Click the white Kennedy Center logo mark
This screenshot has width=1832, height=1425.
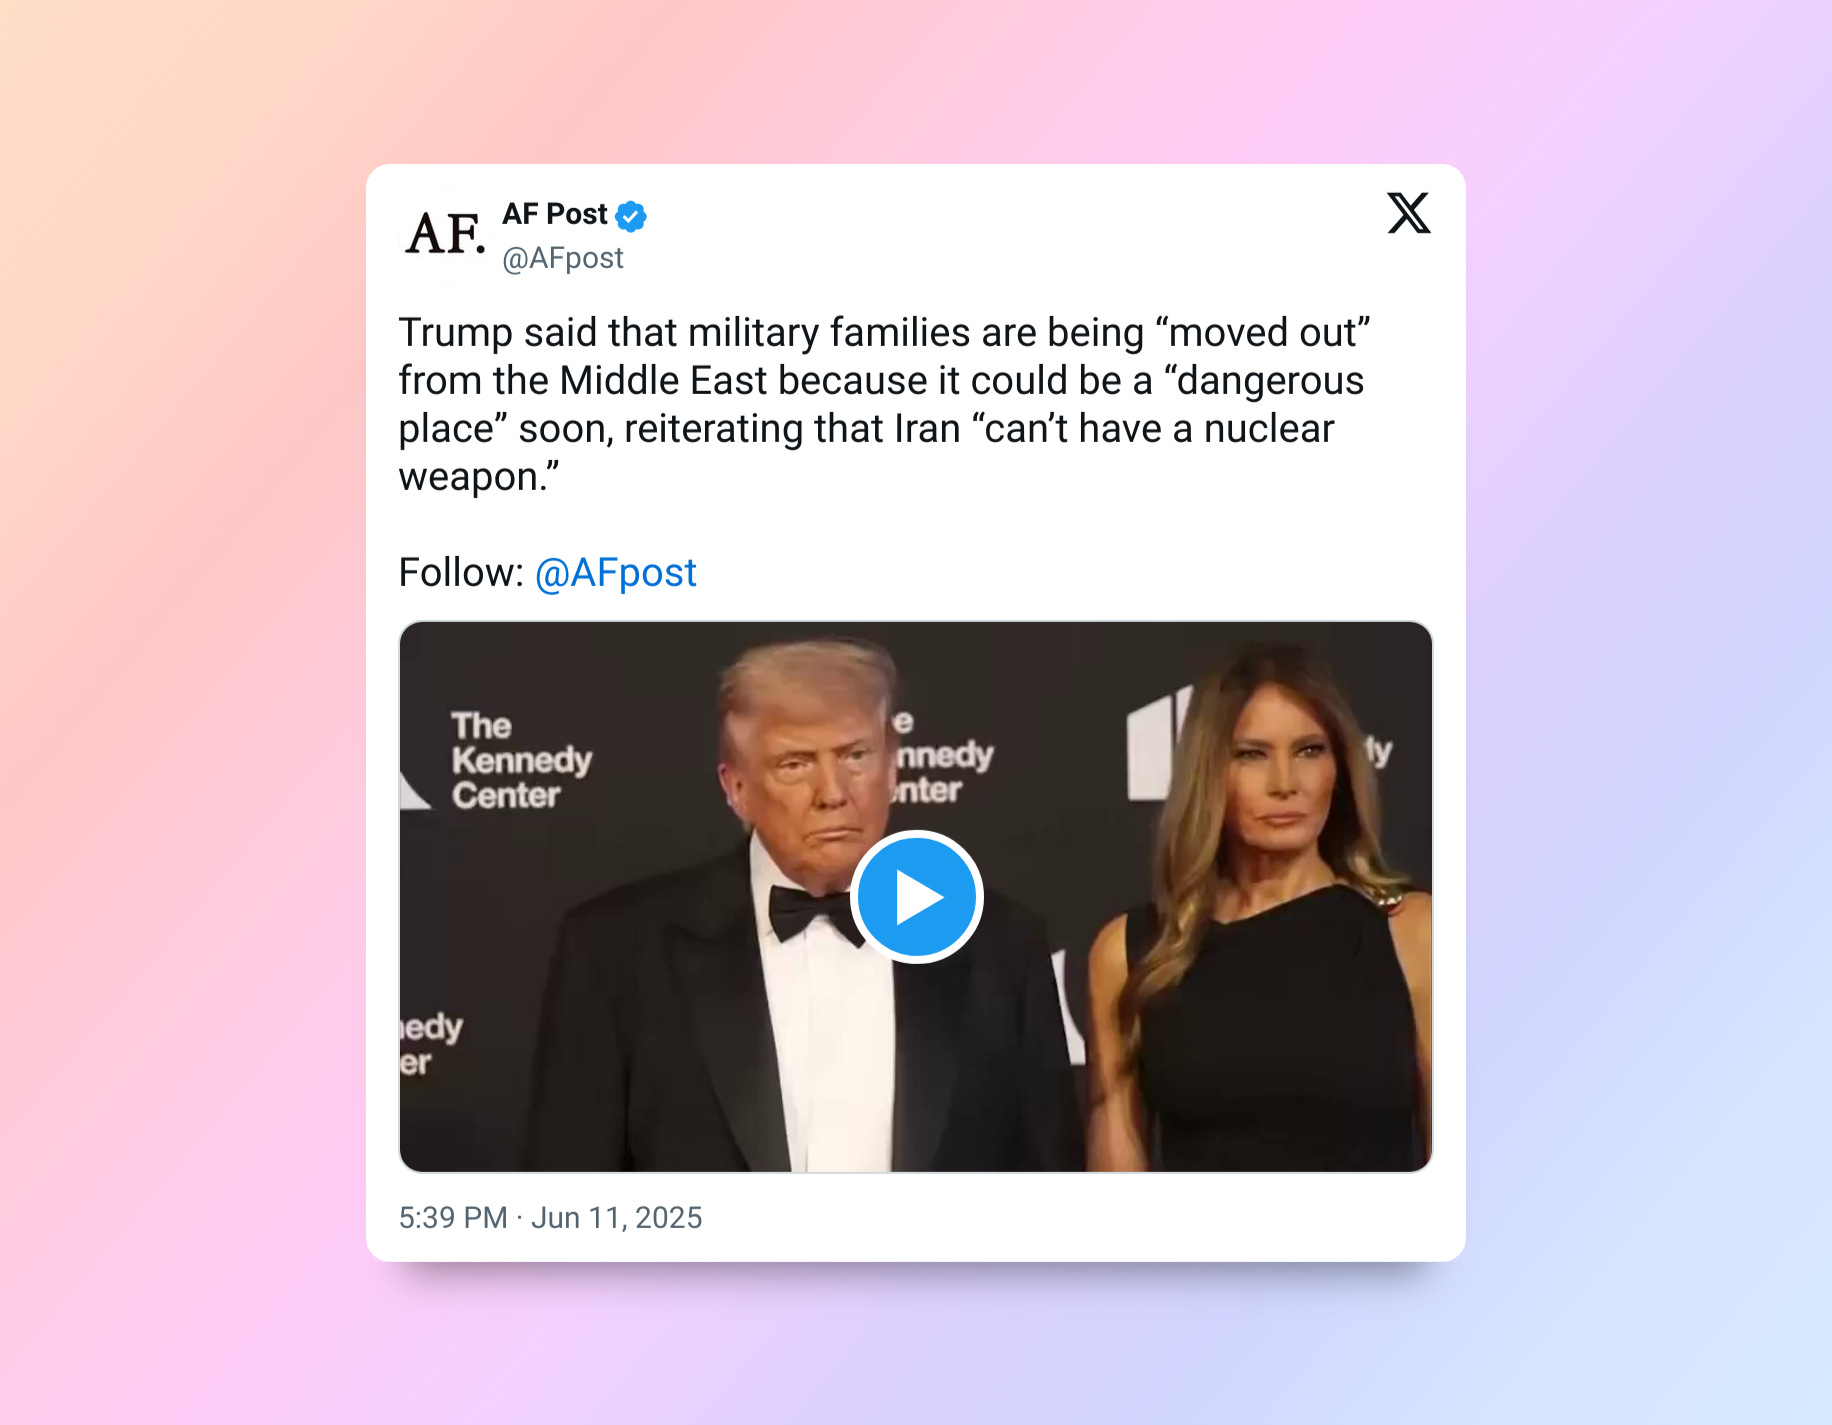(x=1160, y=742)
